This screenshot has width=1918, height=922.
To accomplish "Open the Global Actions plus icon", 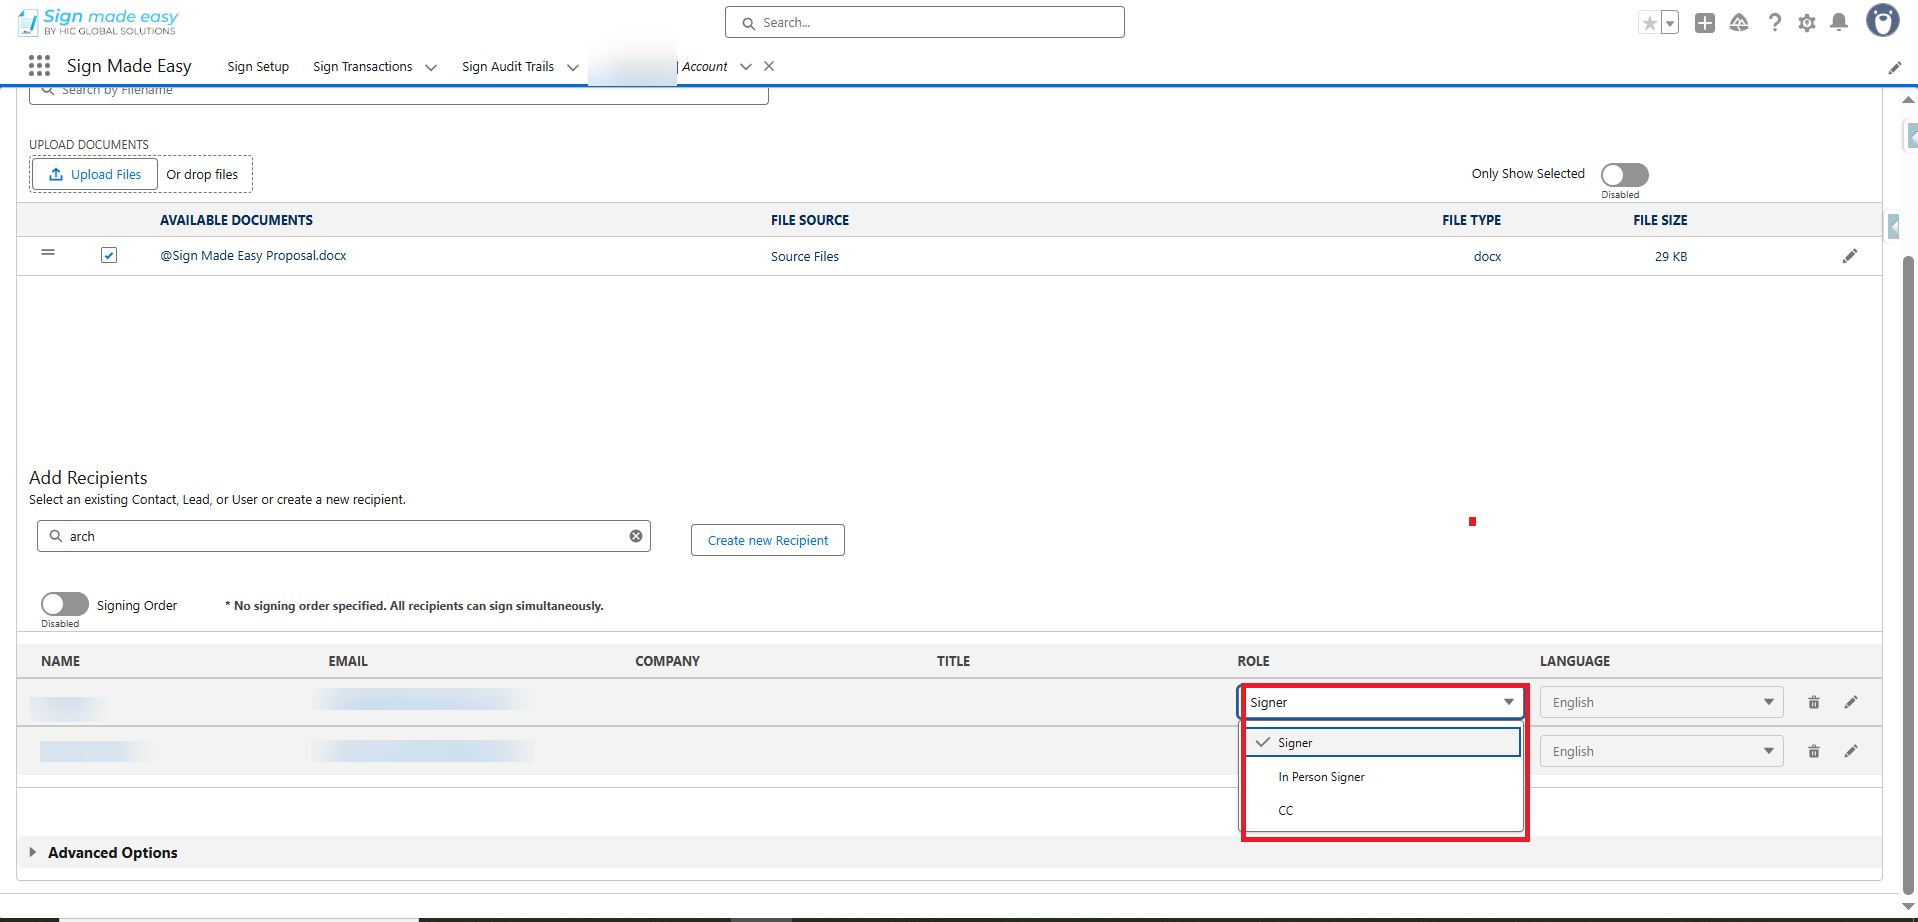I will (1705, 23).
